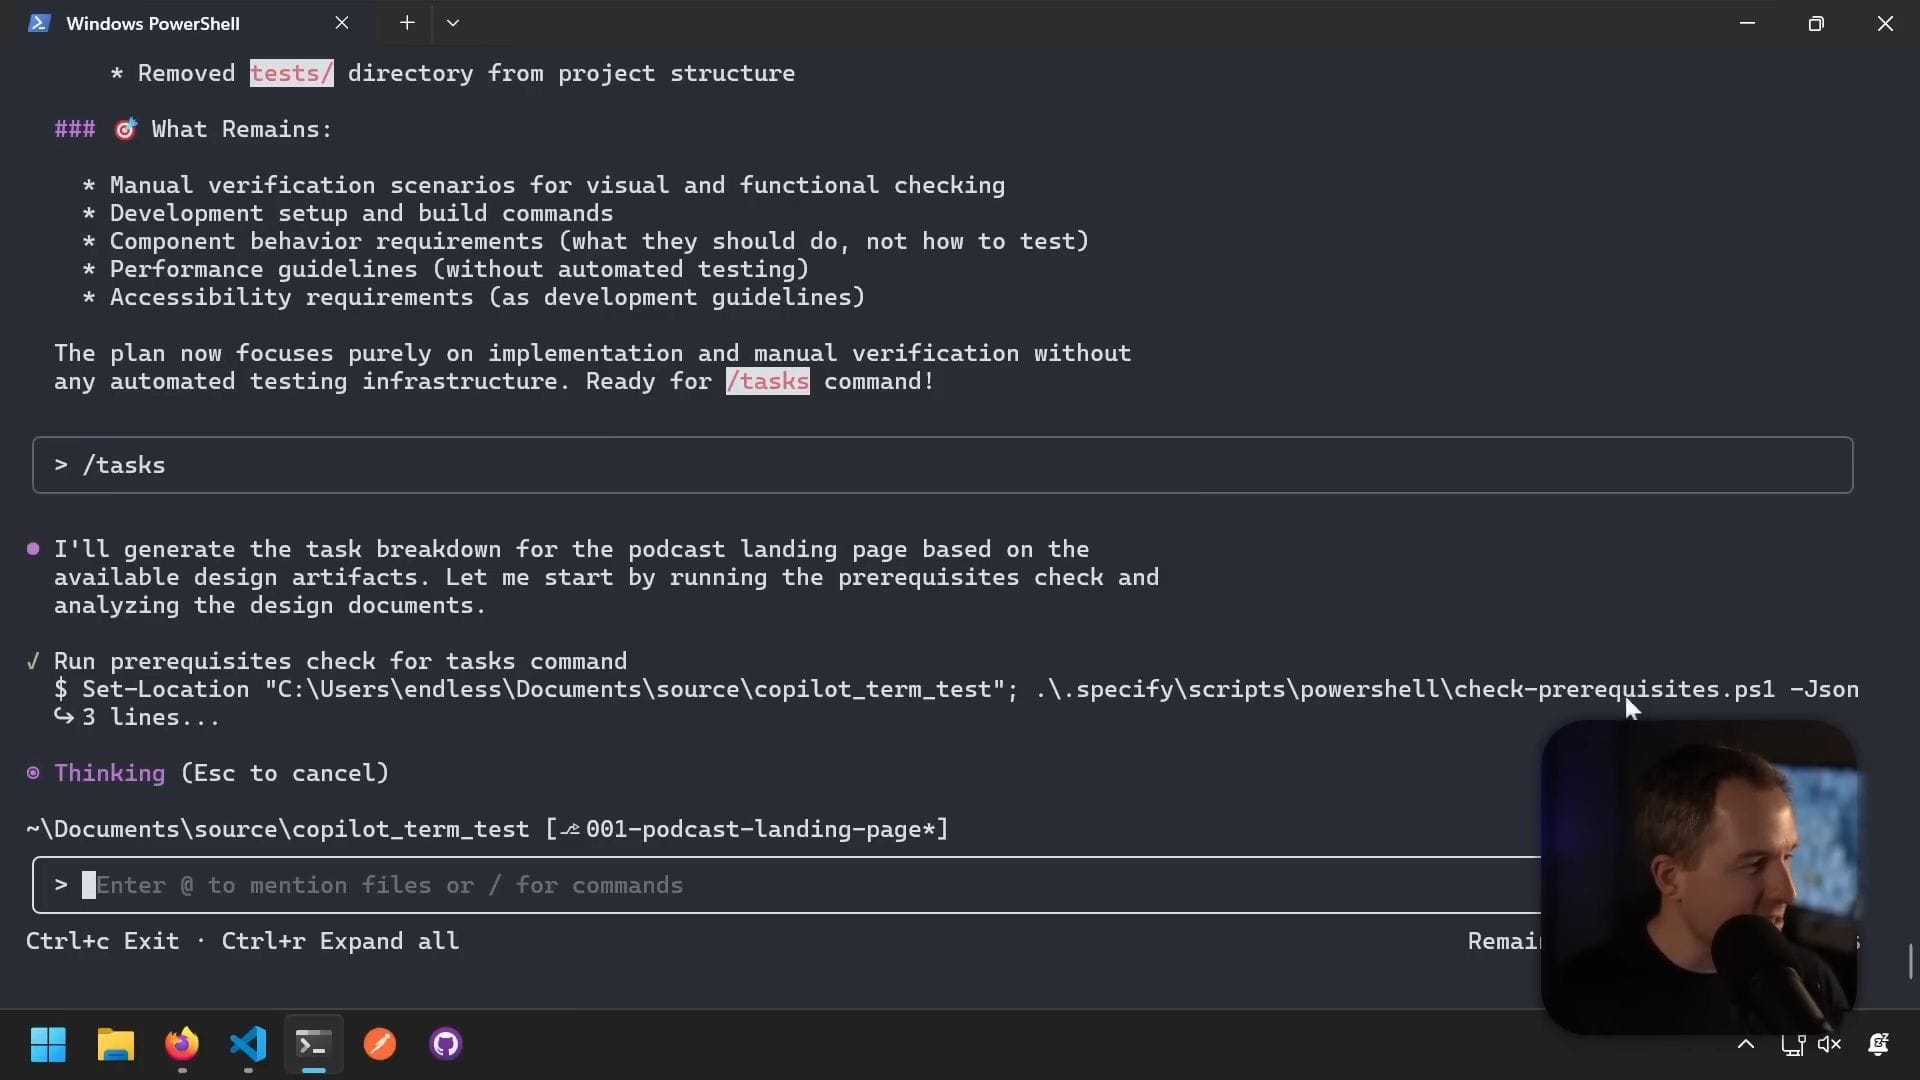The height and width of the screenshot is (1080, 1920).
Task: Expand the collapsed 3 lines output
Action: pos(150,717)
